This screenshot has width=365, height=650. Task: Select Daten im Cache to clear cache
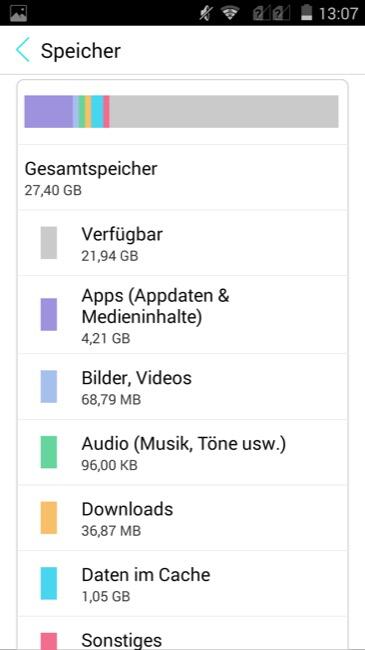182,584
